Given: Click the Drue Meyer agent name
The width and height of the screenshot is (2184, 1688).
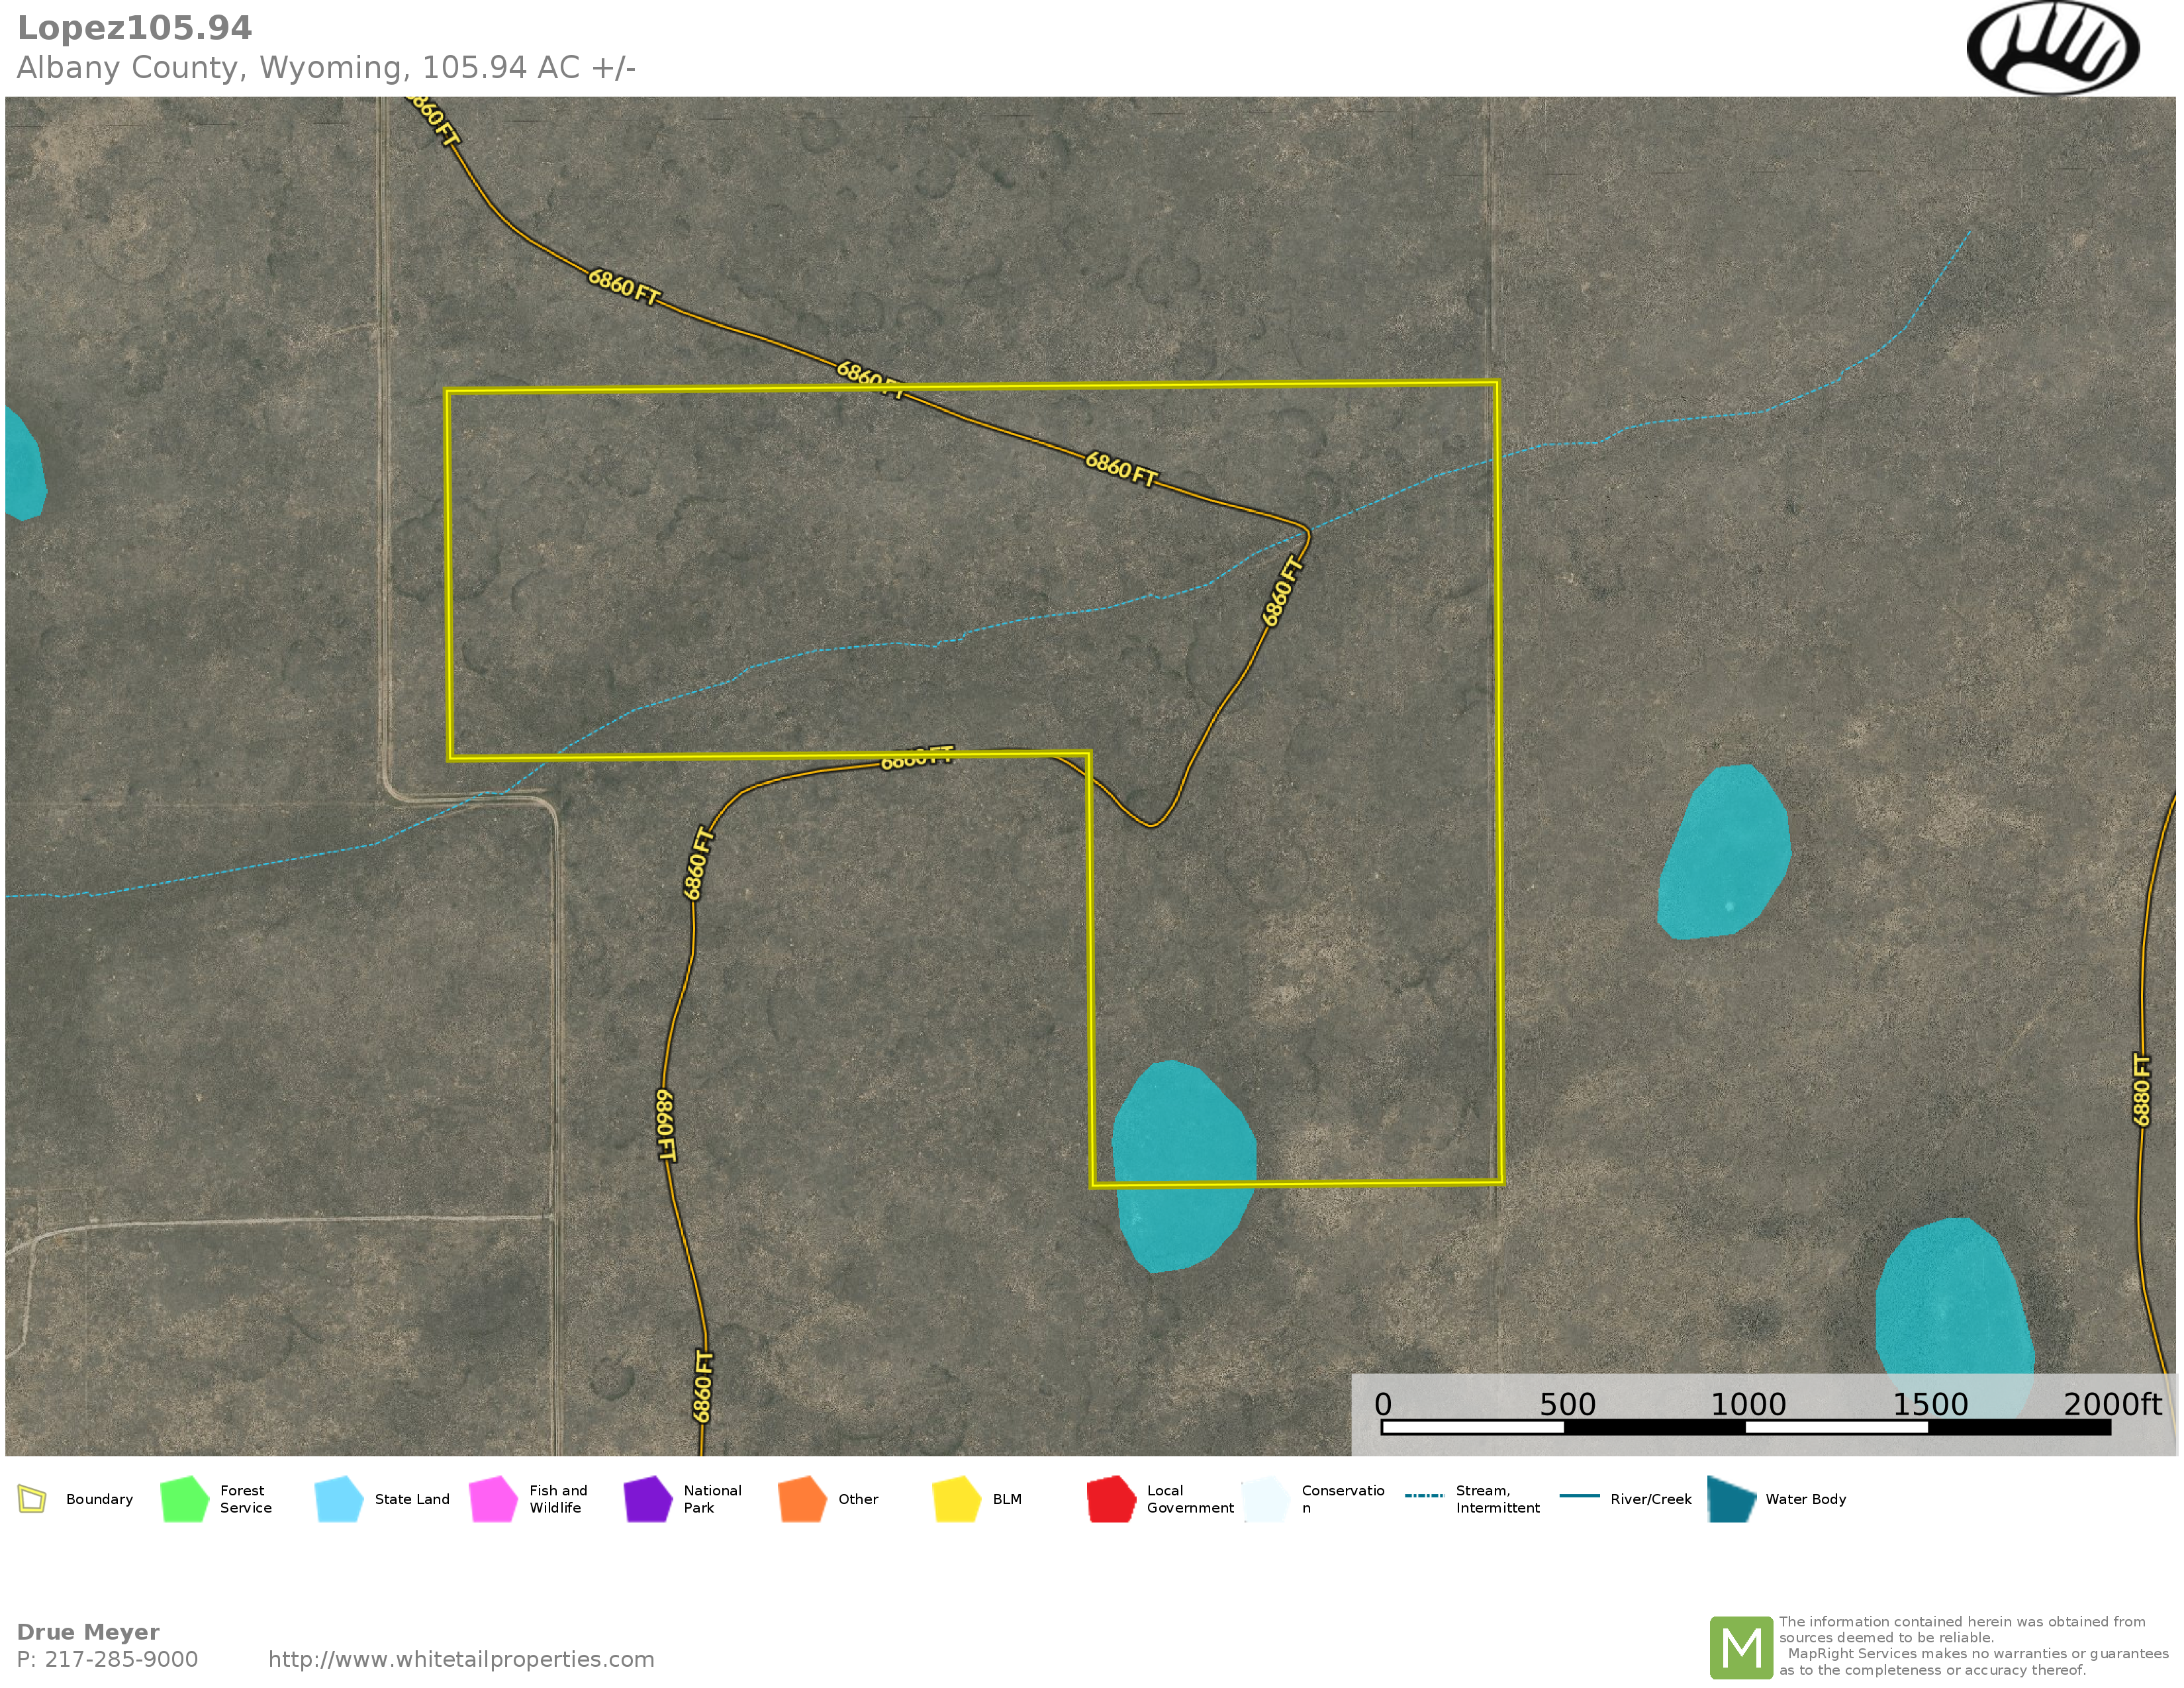Looking at the screenshot, I should click(88, 1632).
